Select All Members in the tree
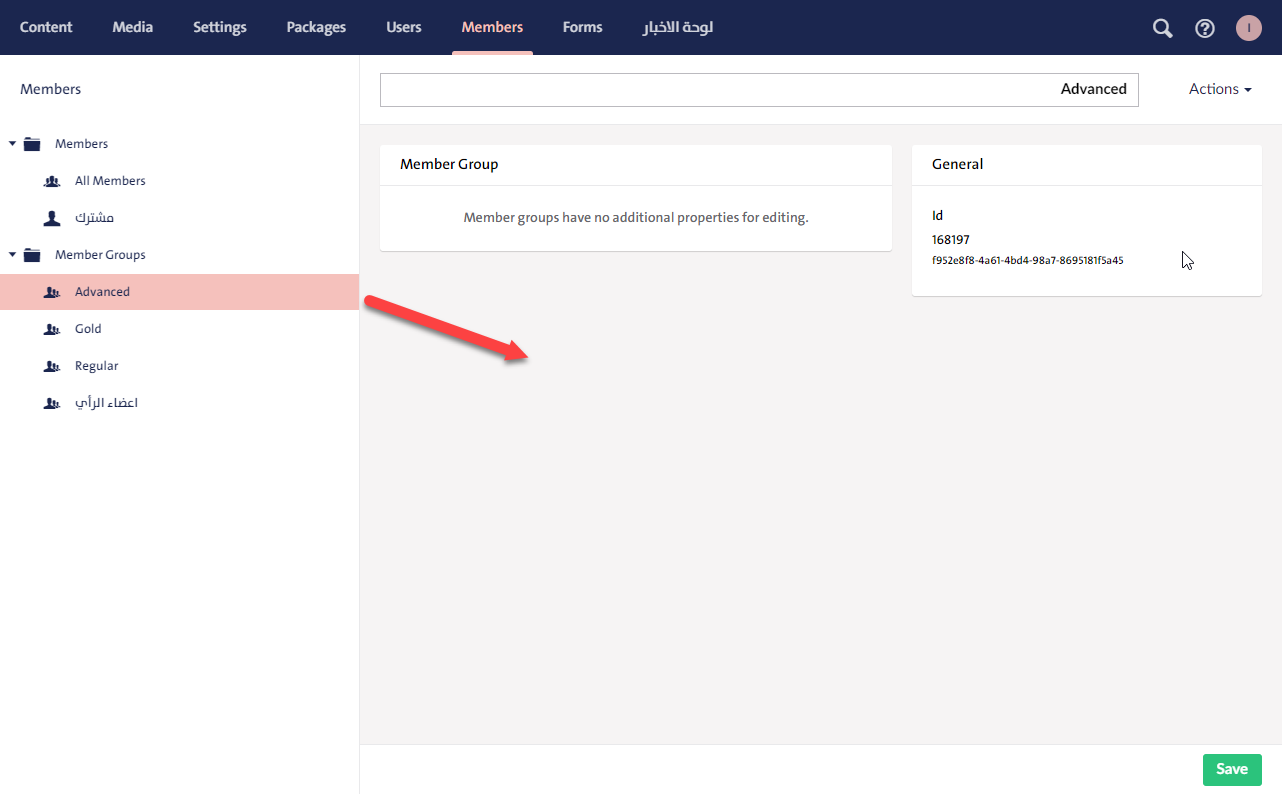This screenshot has height=794, width=1282. [x=110, y=181]
